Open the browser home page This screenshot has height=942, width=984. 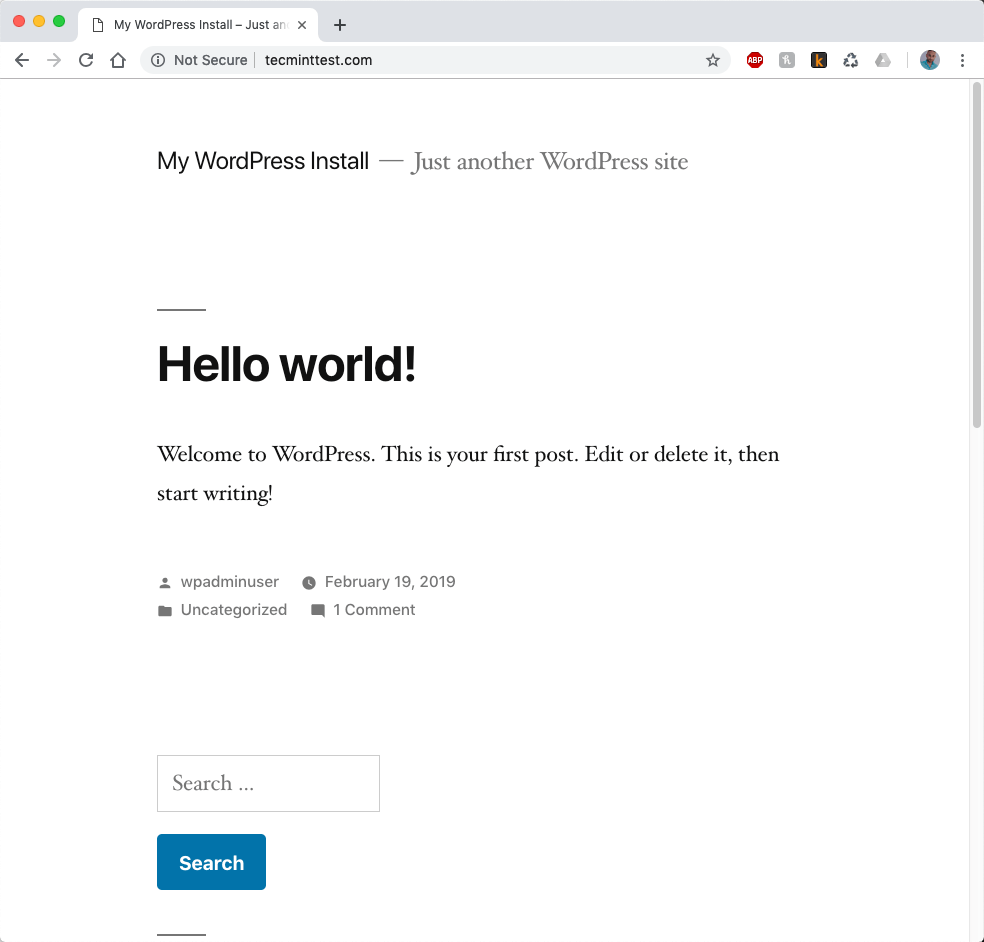(118, 60)
